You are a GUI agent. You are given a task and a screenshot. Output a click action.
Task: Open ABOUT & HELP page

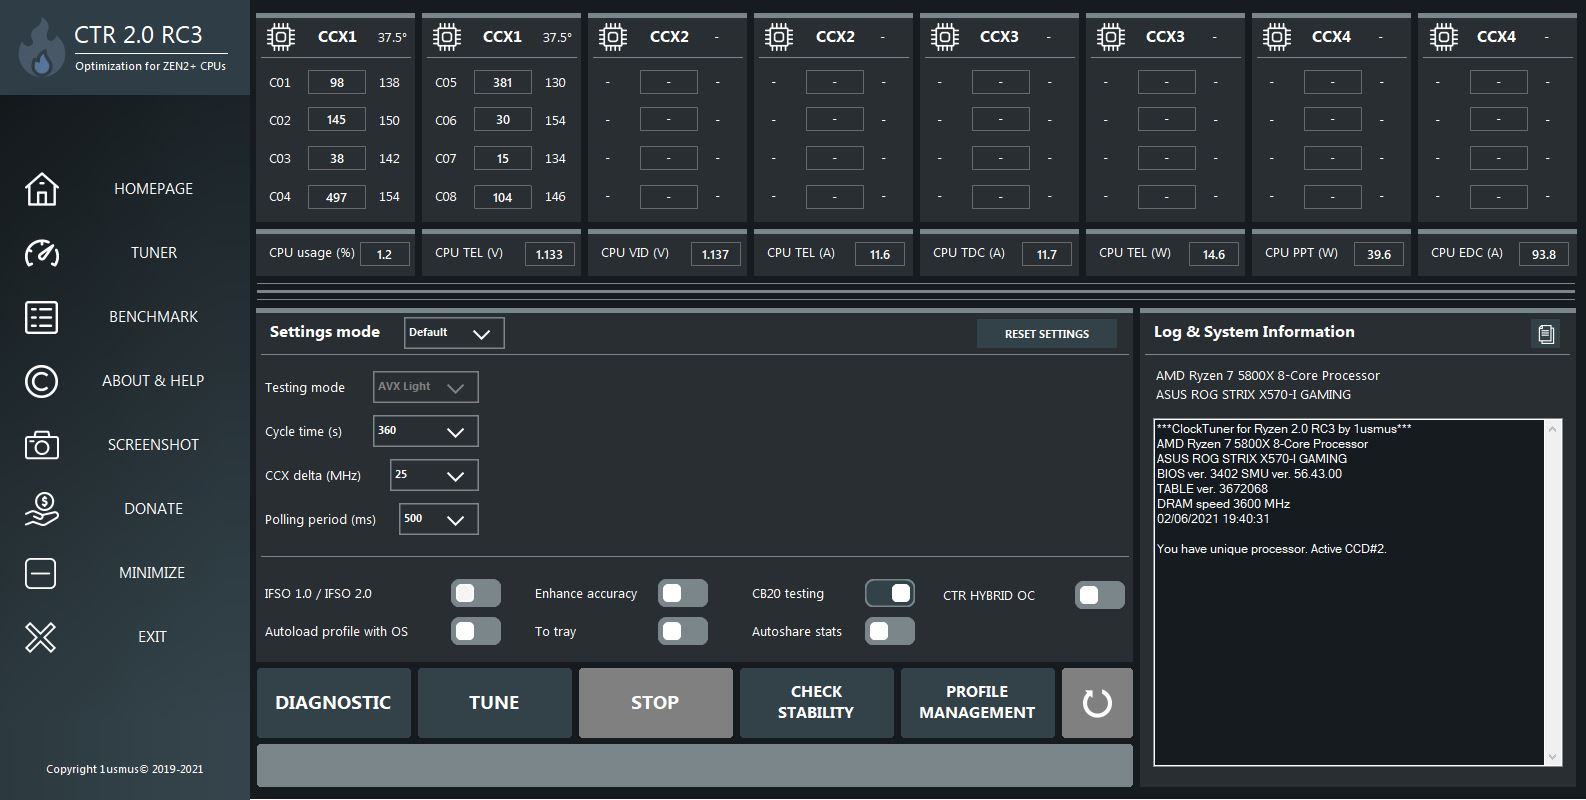(153, 381)
